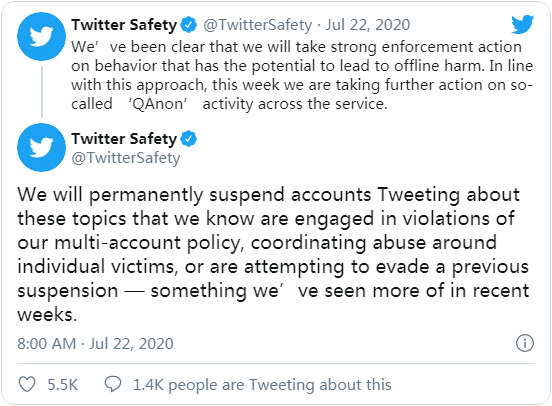Image resolution: width=552 pixels, height=406 pixels.
Task: Open the top Twitter Safety profile avatar
Action: 42,36
